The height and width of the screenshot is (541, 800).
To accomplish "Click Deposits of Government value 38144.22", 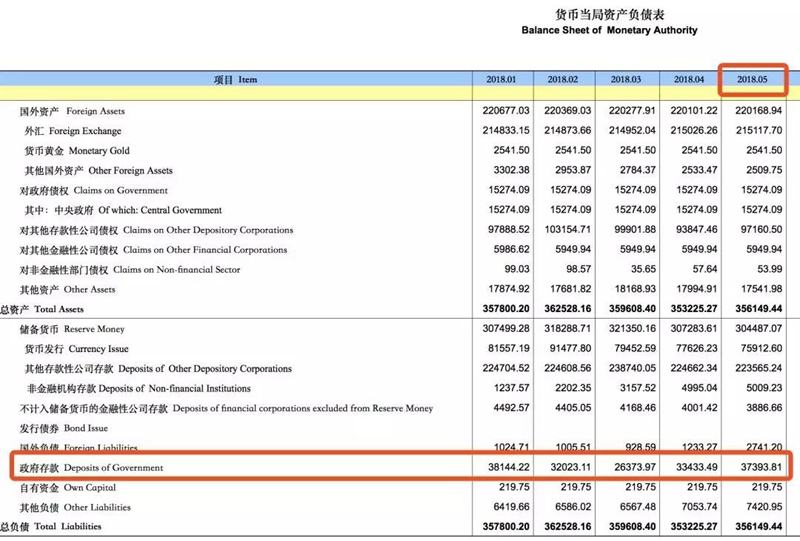I will [503, 468].
